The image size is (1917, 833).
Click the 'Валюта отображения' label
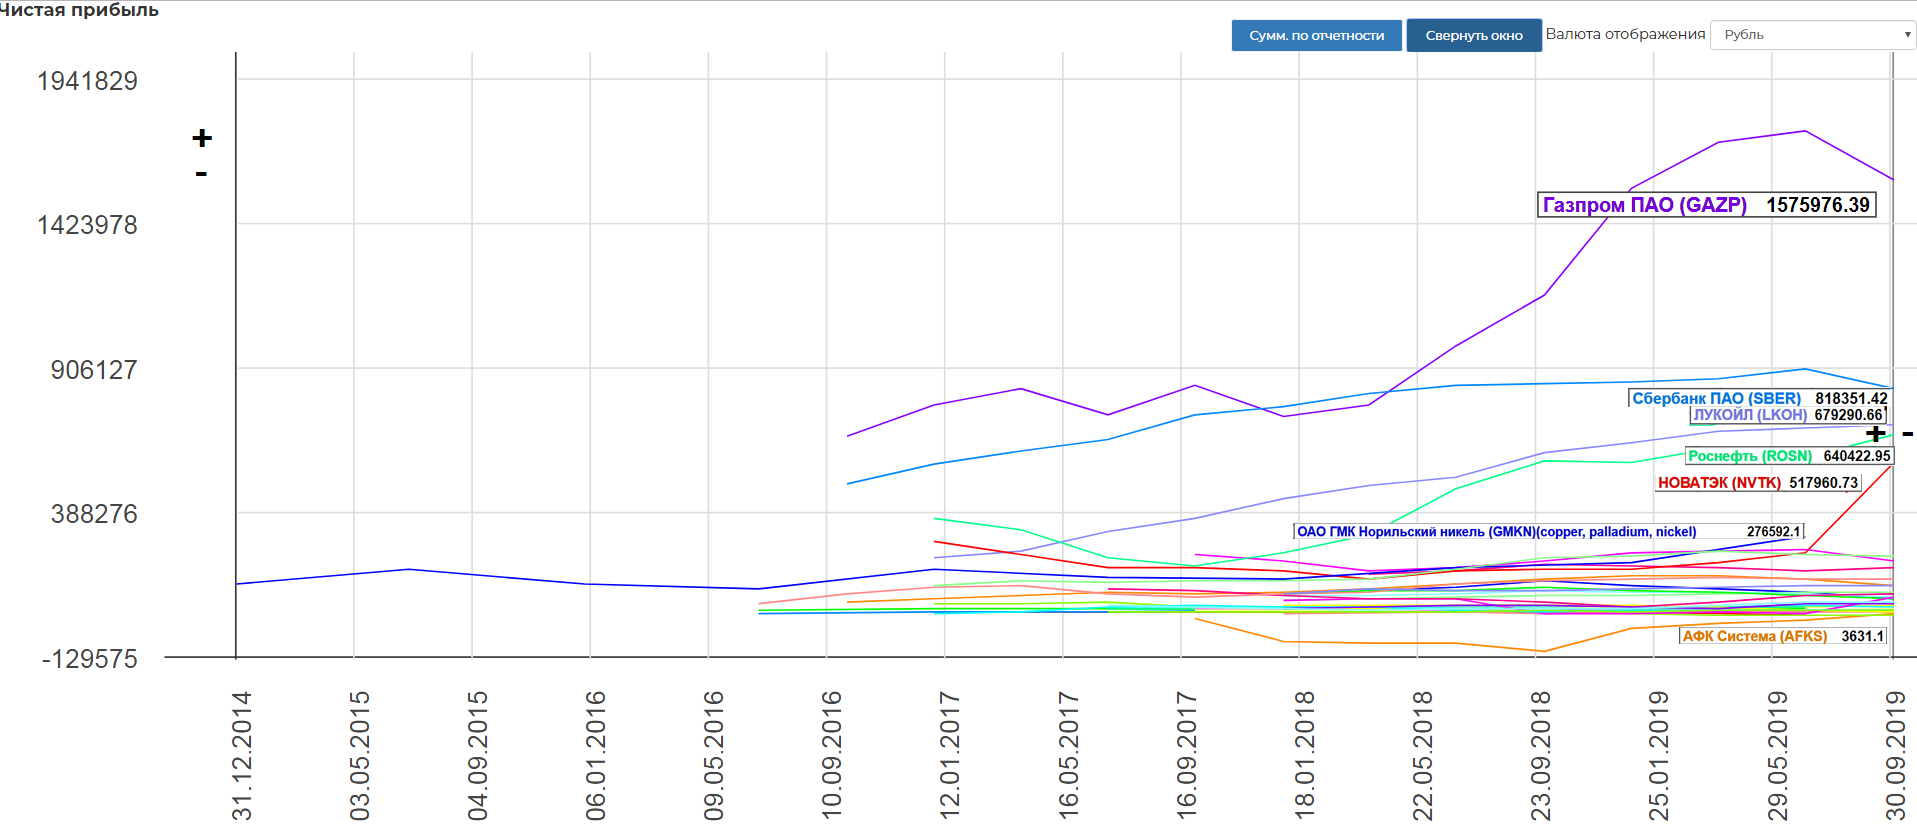tap(1625, 34)
